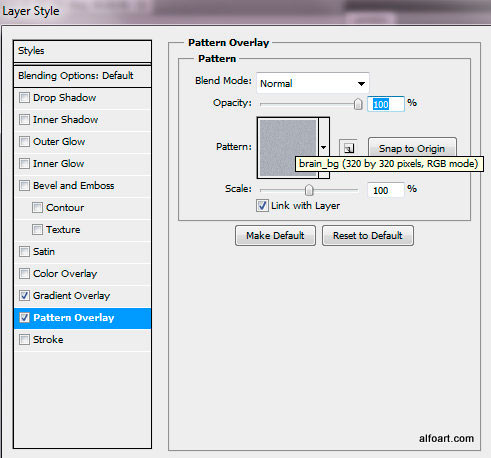The height and width of the screenshot is (458, 491).
Task: Click the brain_bg pattern preview swatch
Action: pyautogui.click(x=288, y=148)
